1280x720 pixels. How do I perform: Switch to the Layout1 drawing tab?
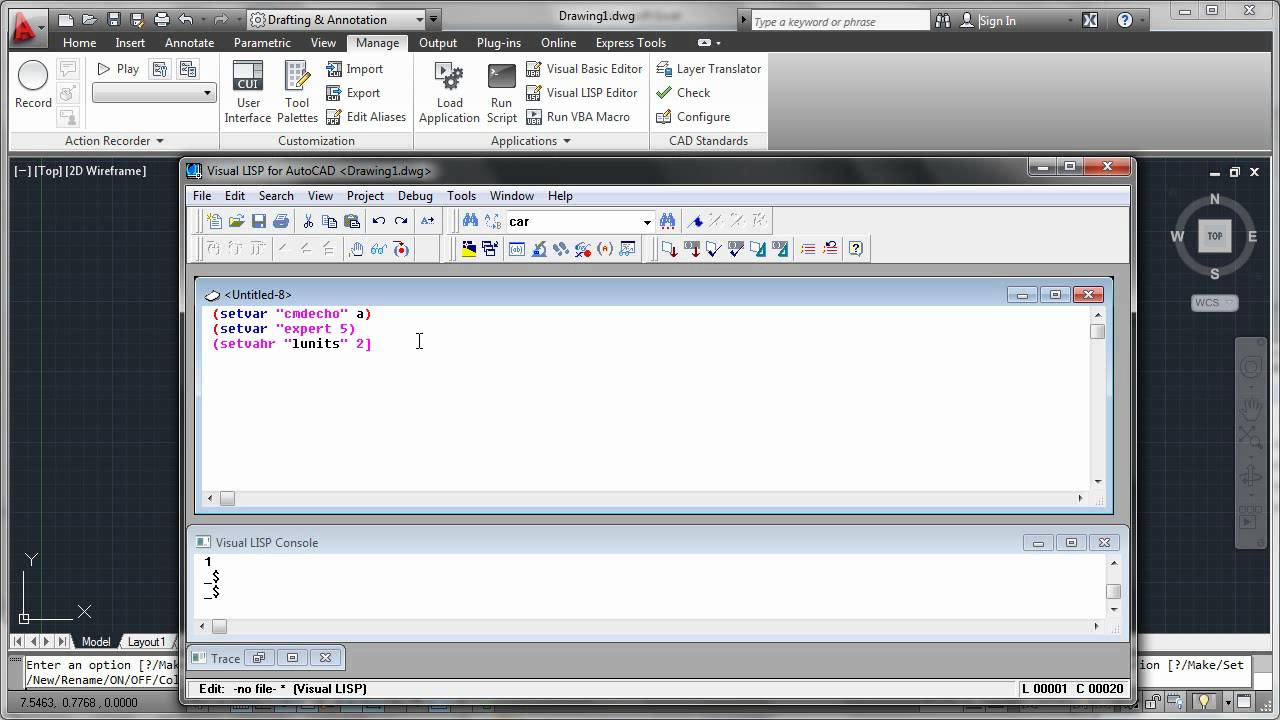click(146, 642)
